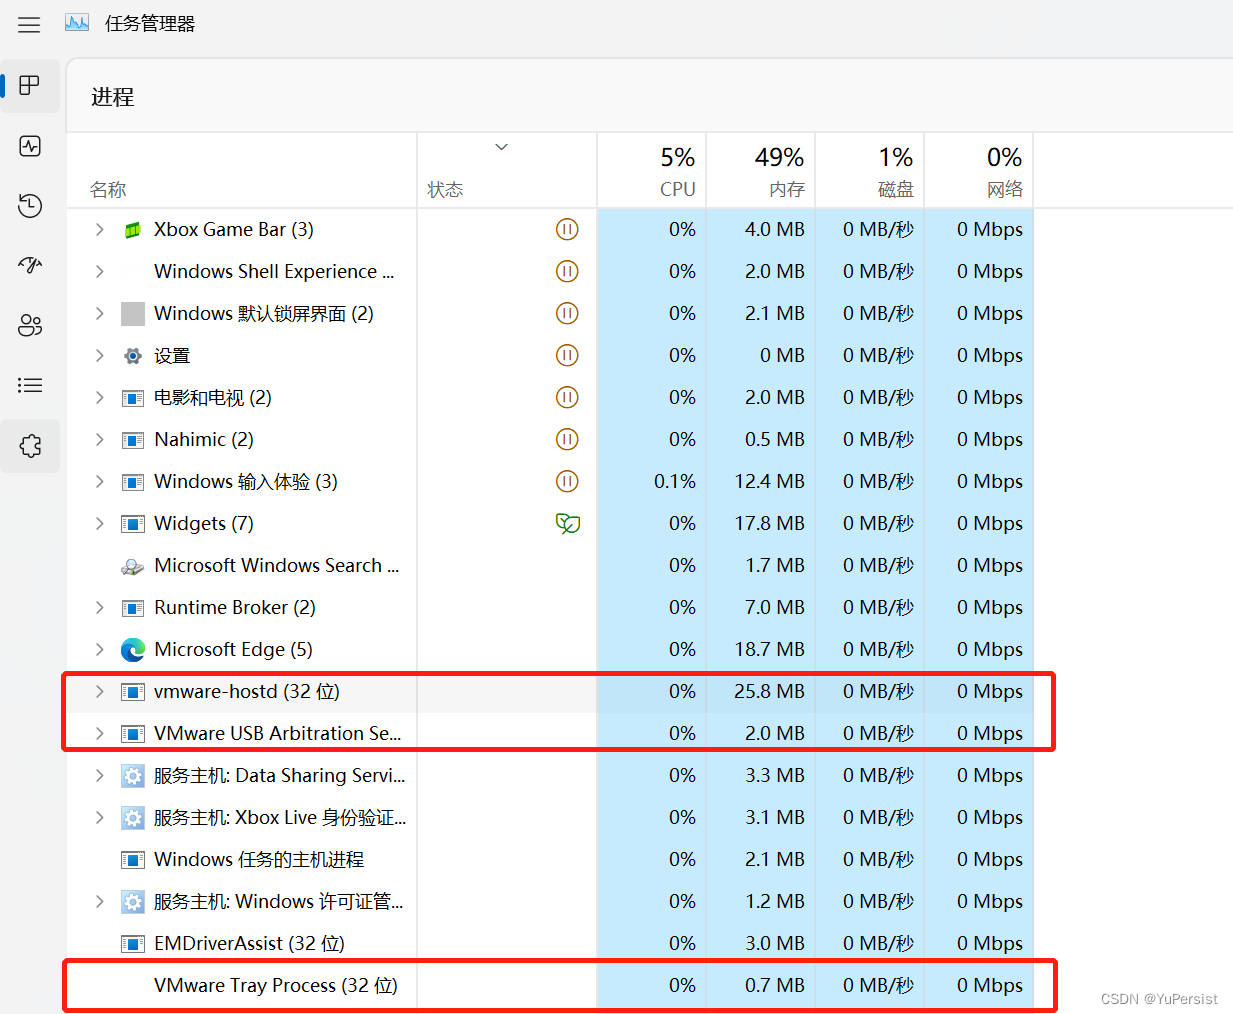Expand the VMware USB Arbitration Service row
Viewport: 1233px width, 1014px height.
[99, 733]
